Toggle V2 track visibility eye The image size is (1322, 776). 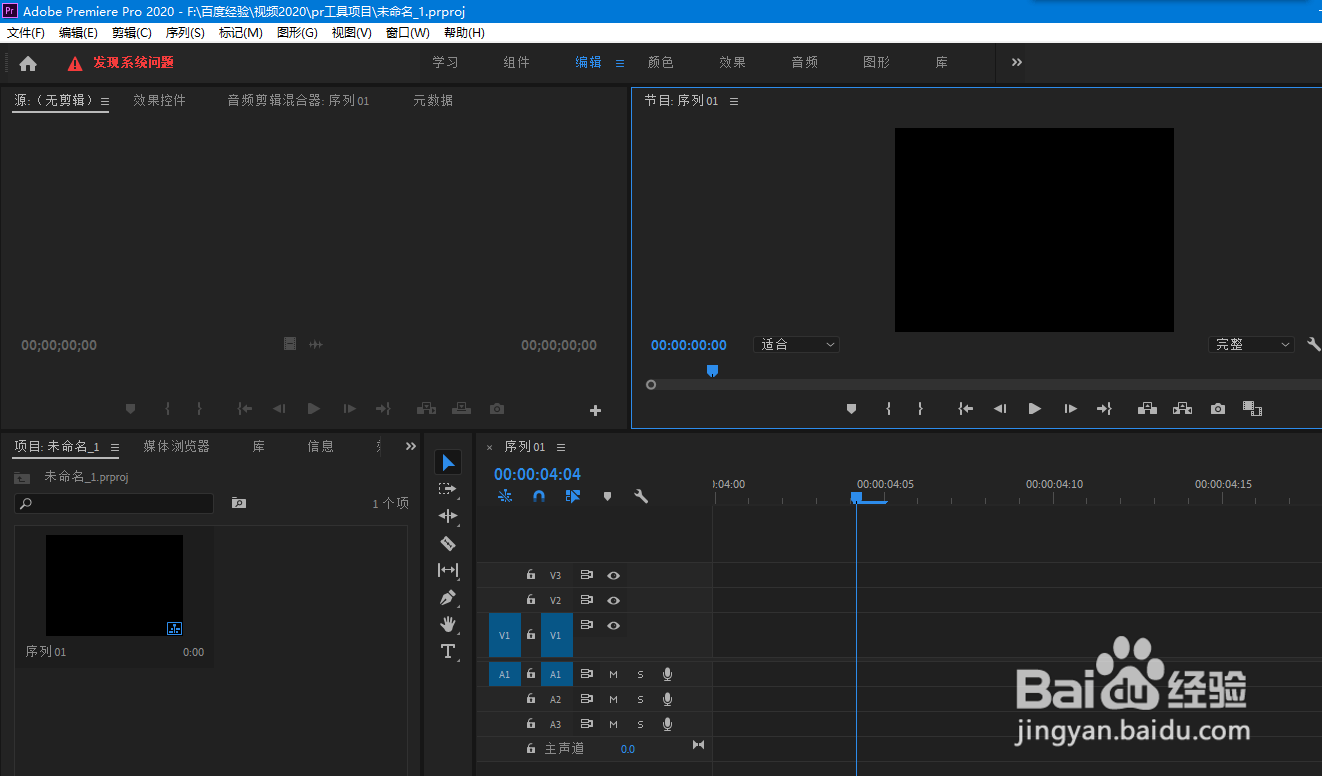click(614, 600)
